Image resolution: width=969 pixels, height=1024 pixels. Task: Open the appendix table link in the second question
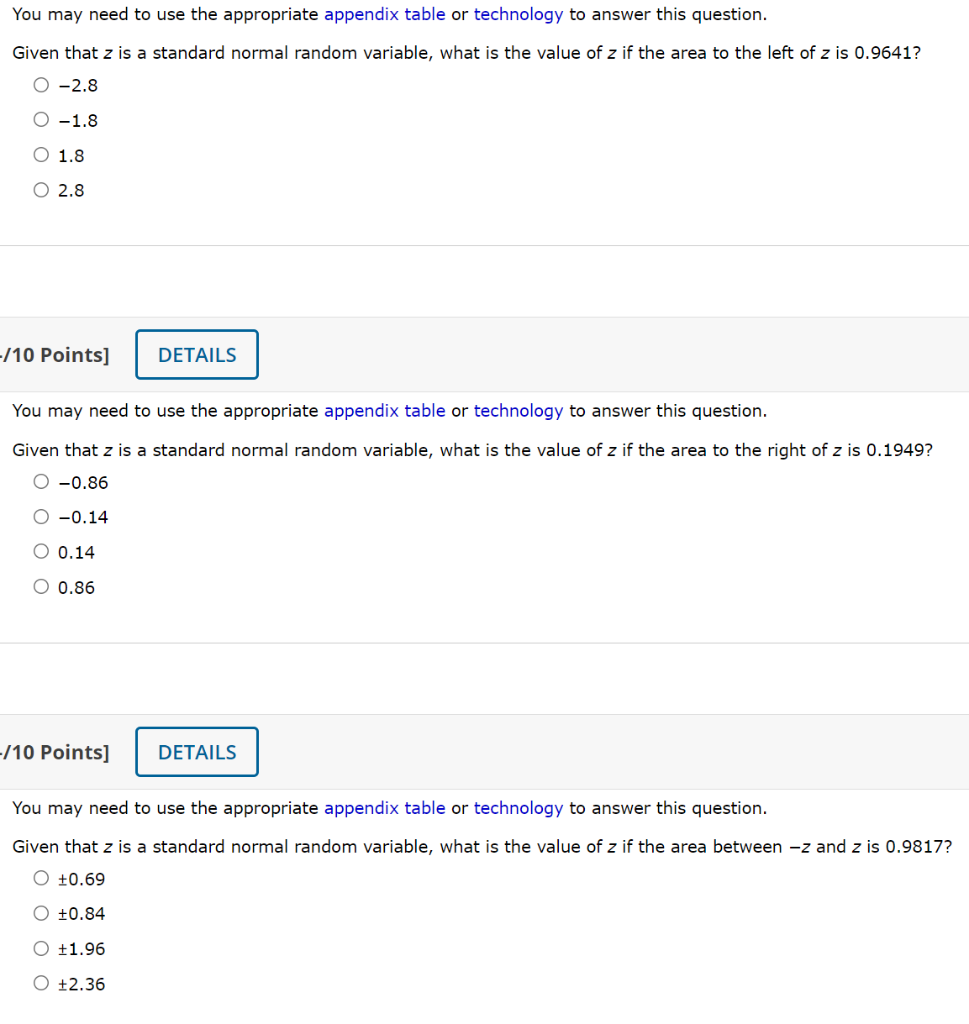(384, 411)
